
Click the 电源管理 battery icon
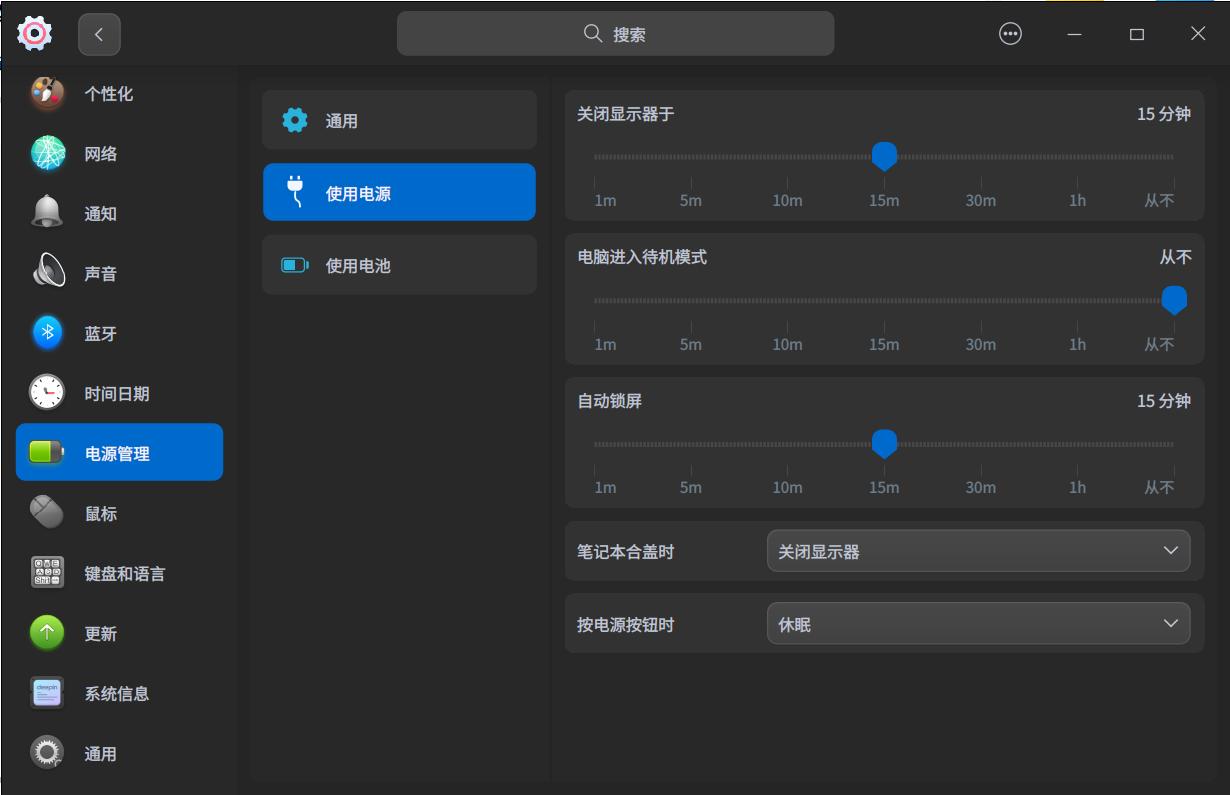tap(47, 453)
